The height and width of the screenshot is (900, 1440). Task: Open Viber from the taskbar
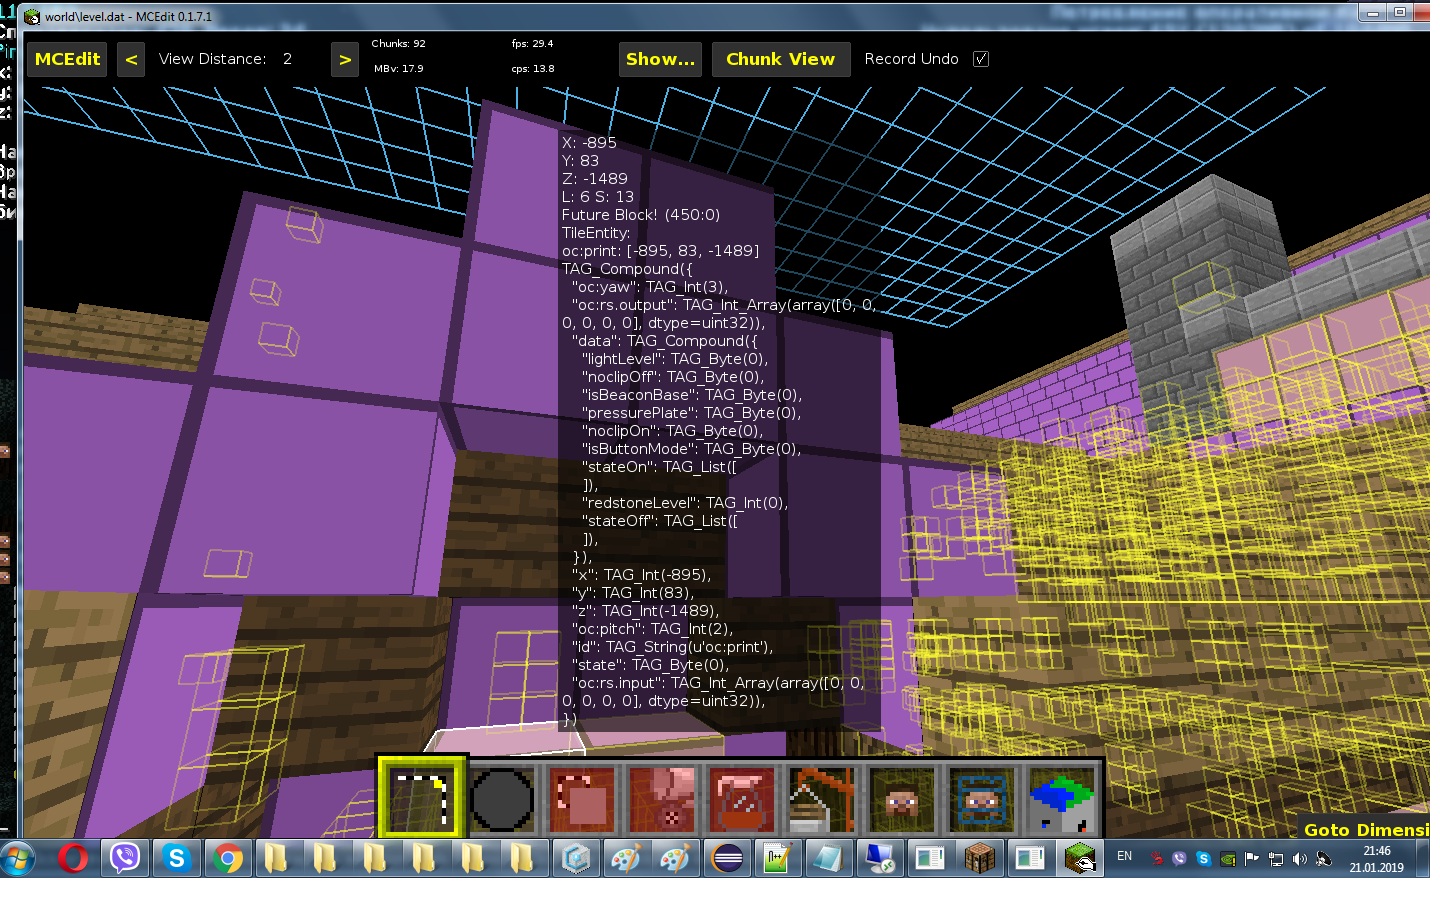click(x=125, y=858)
